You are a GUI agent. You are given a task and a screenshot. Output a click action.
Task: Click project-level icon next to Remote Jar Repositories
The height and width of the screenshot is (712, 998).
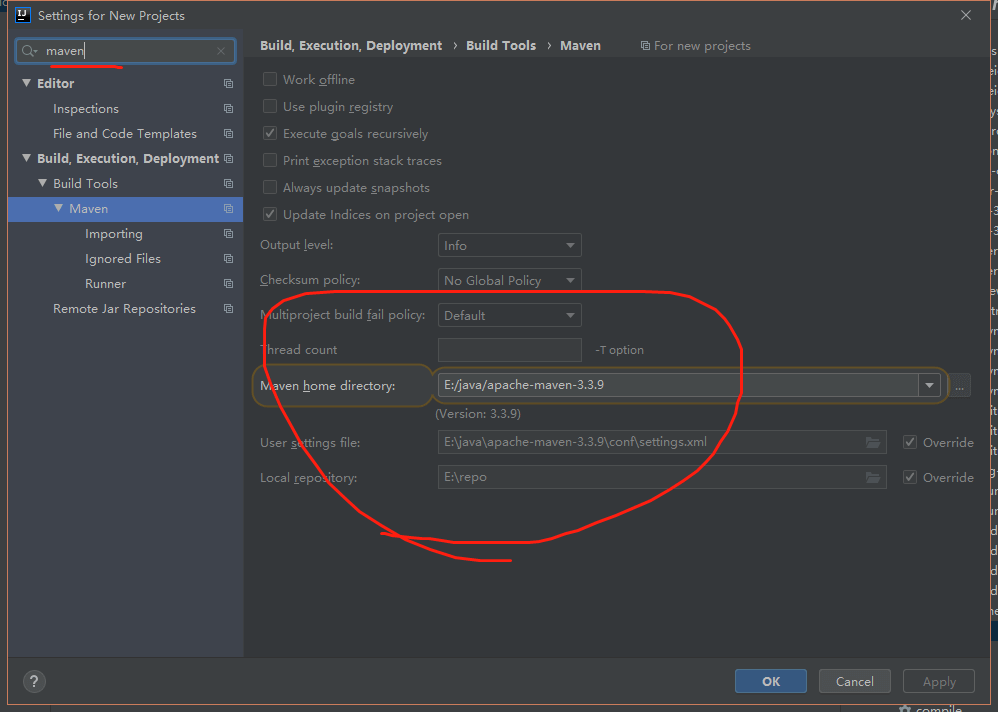[x=228, y=309]
